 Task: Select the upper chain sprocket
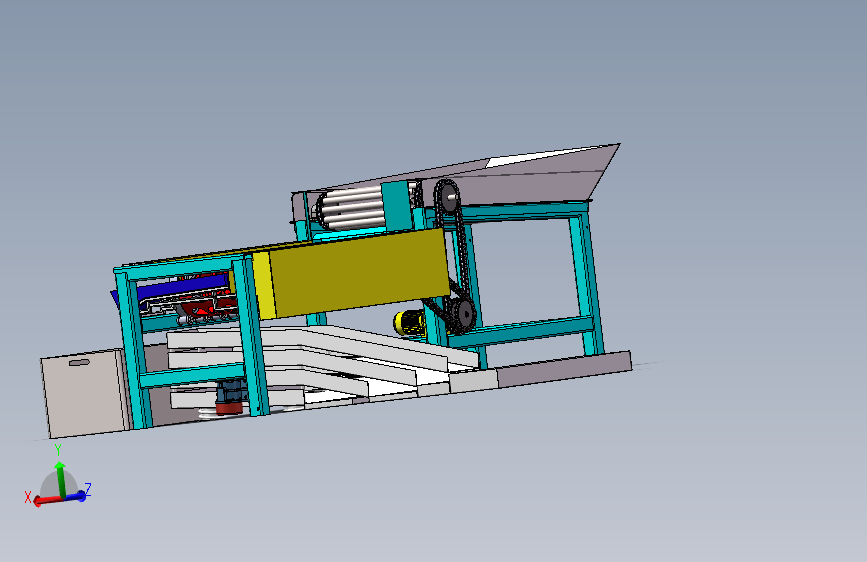click(447, 196)
